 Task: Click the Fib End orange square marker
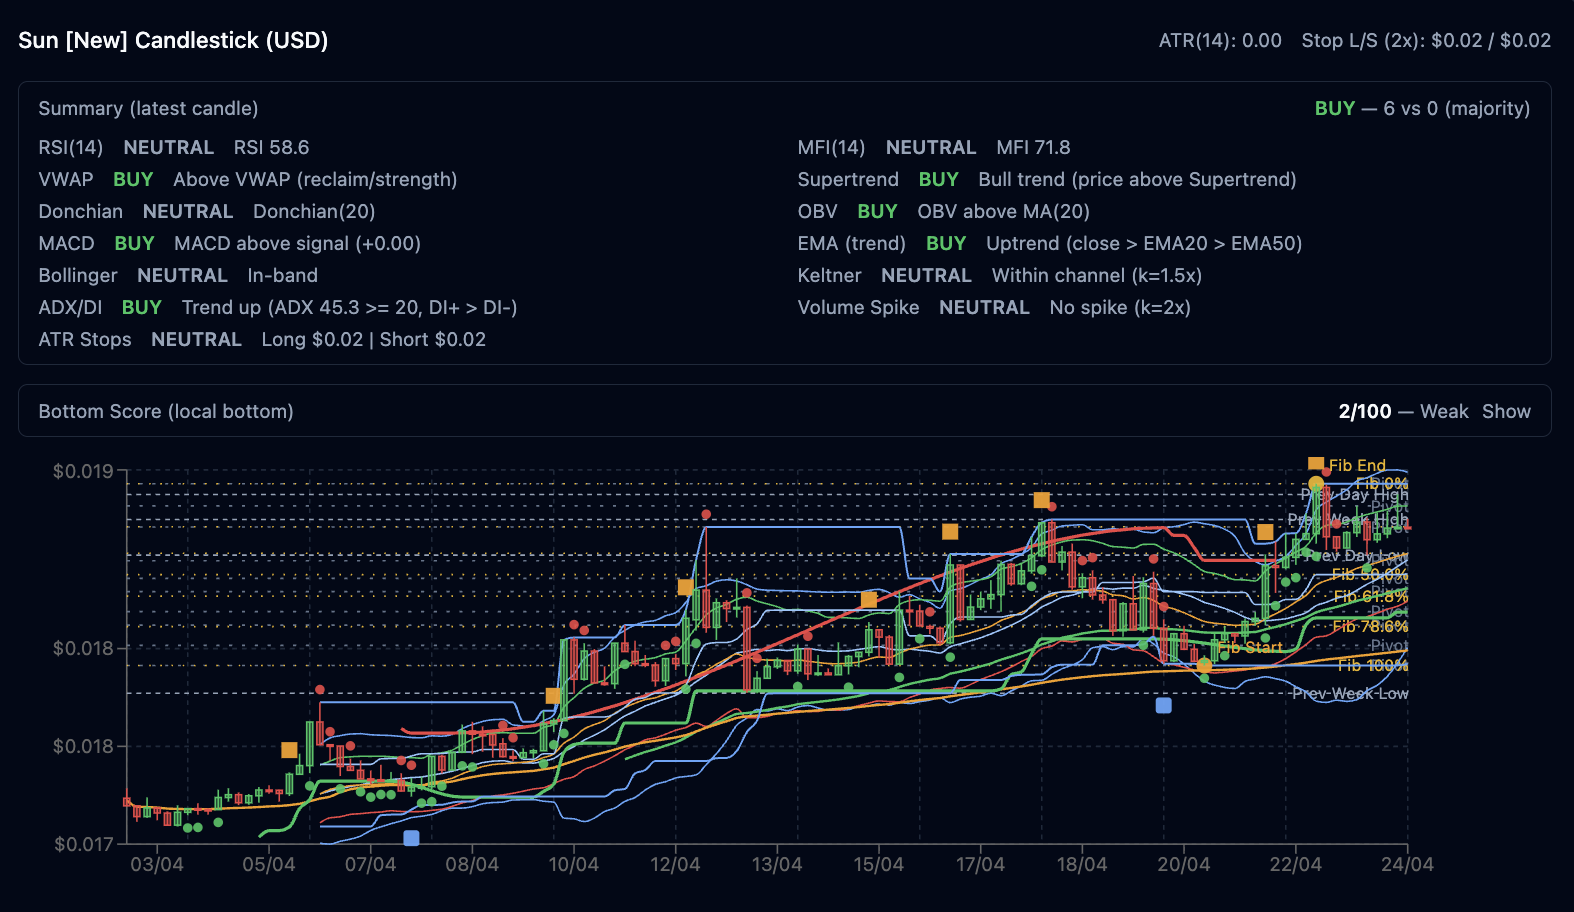pos(1316,464)
